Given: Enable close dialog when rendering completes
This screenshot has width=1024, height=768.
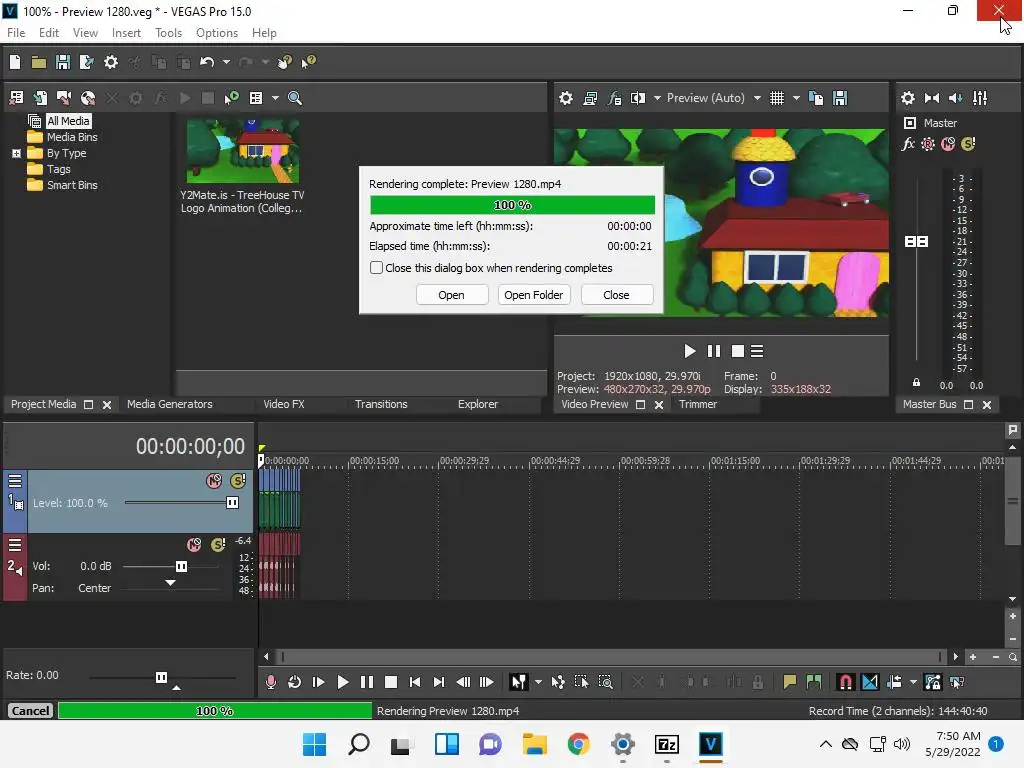Looking at the screenshot, I should (376, 268).
